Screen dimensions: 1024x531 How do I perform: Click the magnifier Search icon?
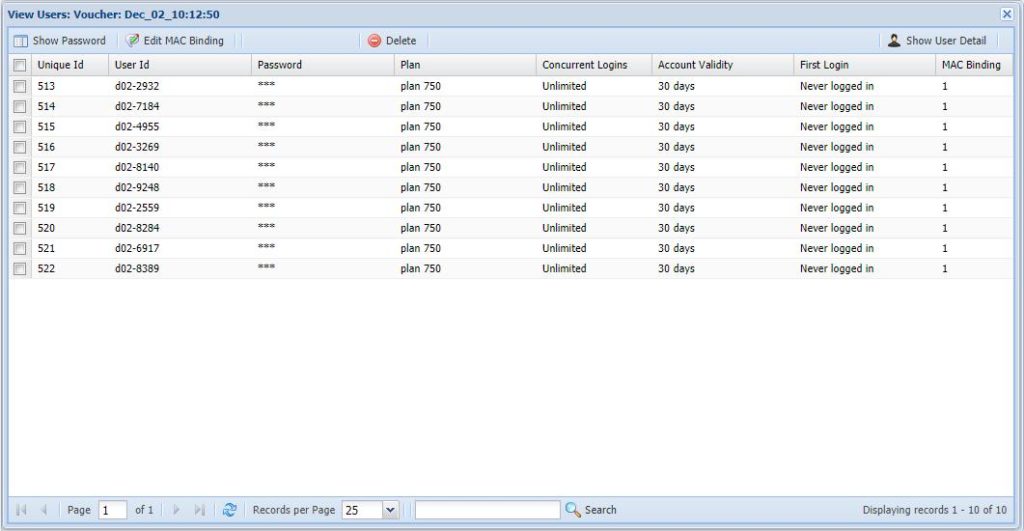click(573, 510)
